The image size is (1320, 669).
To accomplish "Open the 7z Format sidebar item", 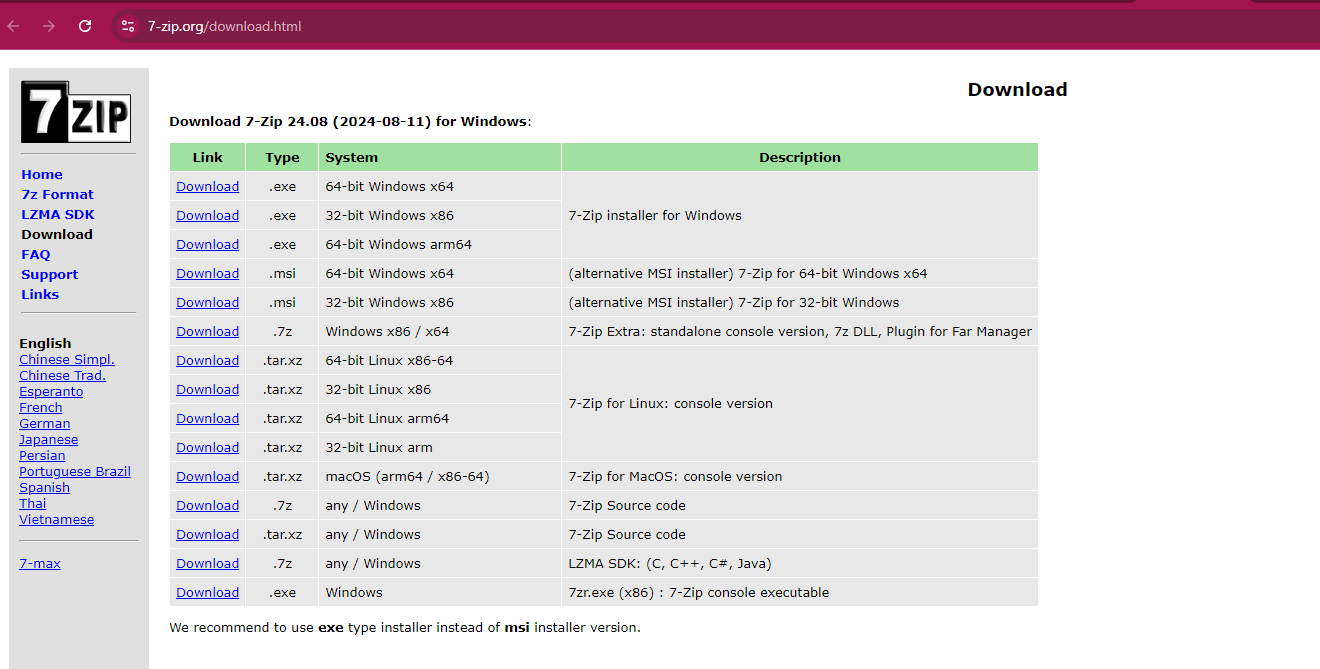I will click(57, 194).
